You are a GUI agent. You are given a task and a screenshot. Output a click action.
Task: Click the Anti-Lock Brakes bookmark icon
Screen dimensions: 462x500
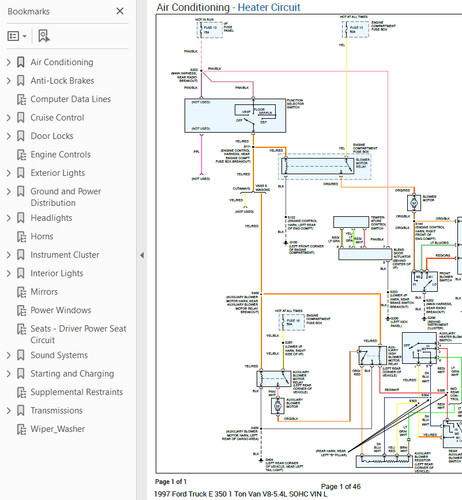21,81
